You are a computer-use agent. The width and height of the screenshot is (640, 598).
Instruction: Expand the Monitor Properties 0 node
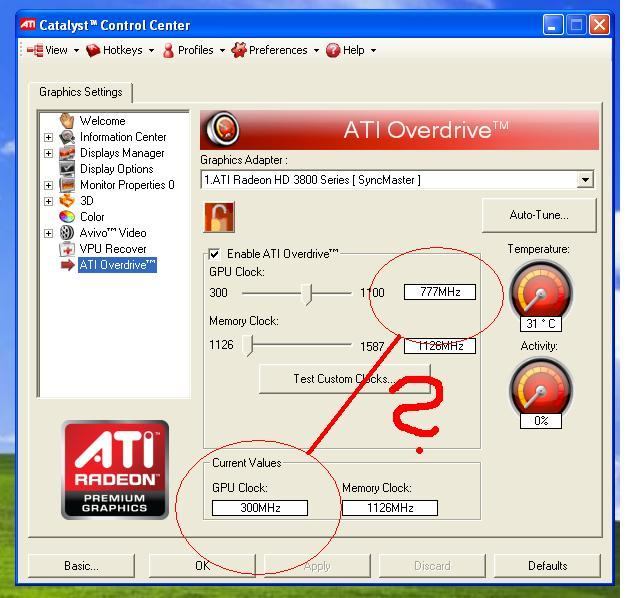48,185
